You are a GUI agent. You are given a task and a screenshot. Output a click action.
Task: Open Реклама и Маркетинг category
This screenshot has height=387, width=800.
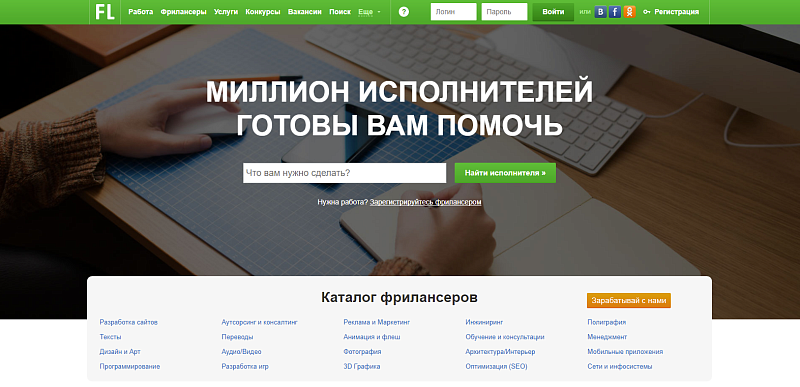coord(377,322)
